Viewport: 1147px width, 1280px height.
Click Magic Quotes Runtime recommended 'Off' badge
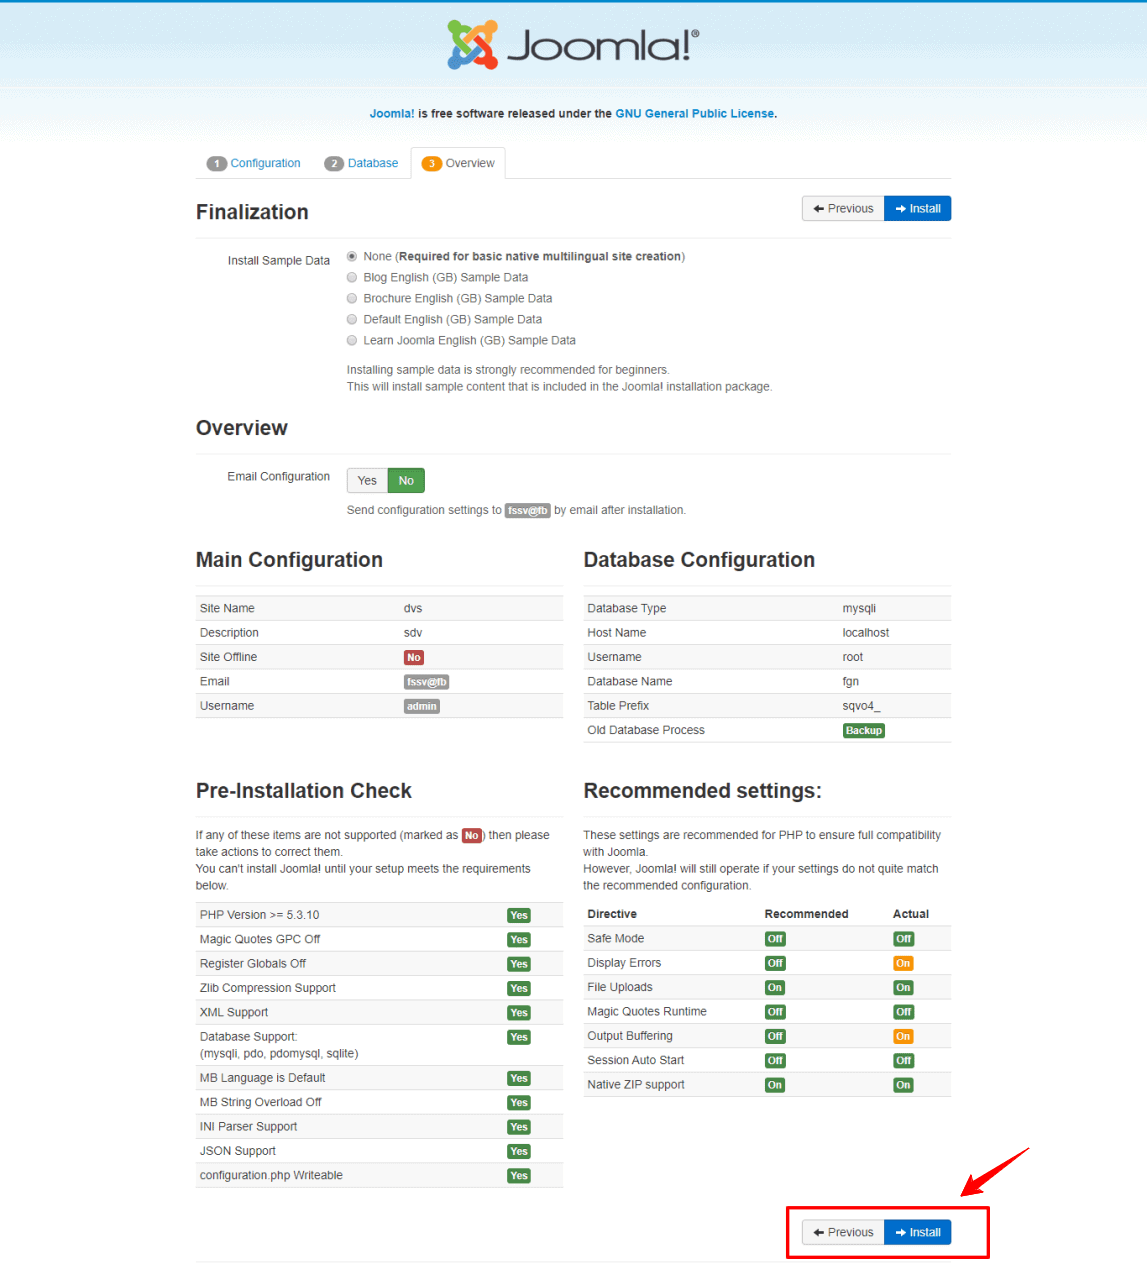point(775,1013)
